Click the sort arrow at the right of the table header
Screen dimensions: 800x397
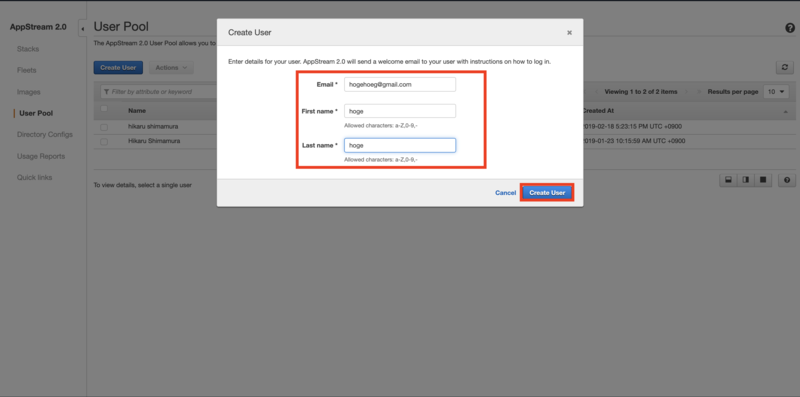(785, 111)
